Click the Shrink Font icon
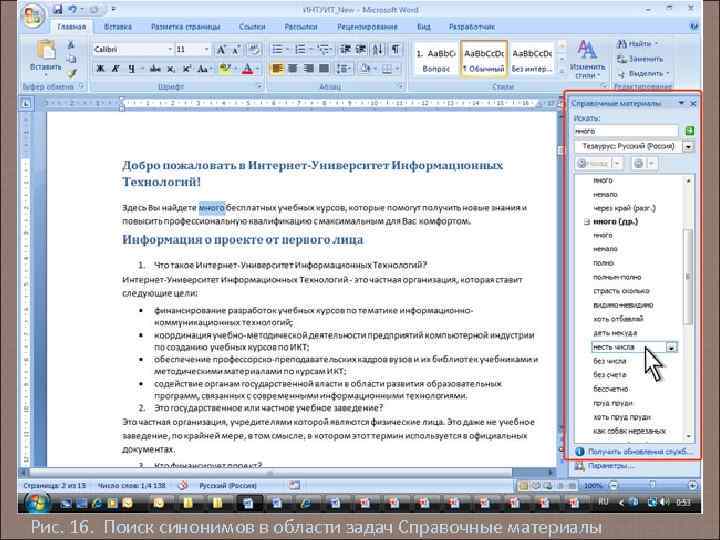Image resolution: width=720 pixels, height=540 pixels. click(x=236, y=50)
